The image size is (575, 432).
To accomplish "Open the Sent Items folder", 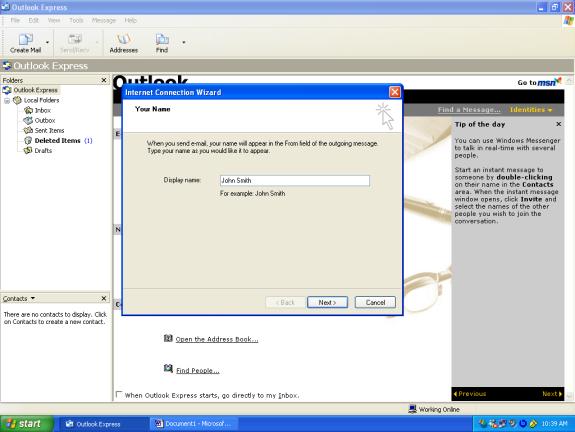I will tap(44, 130).
